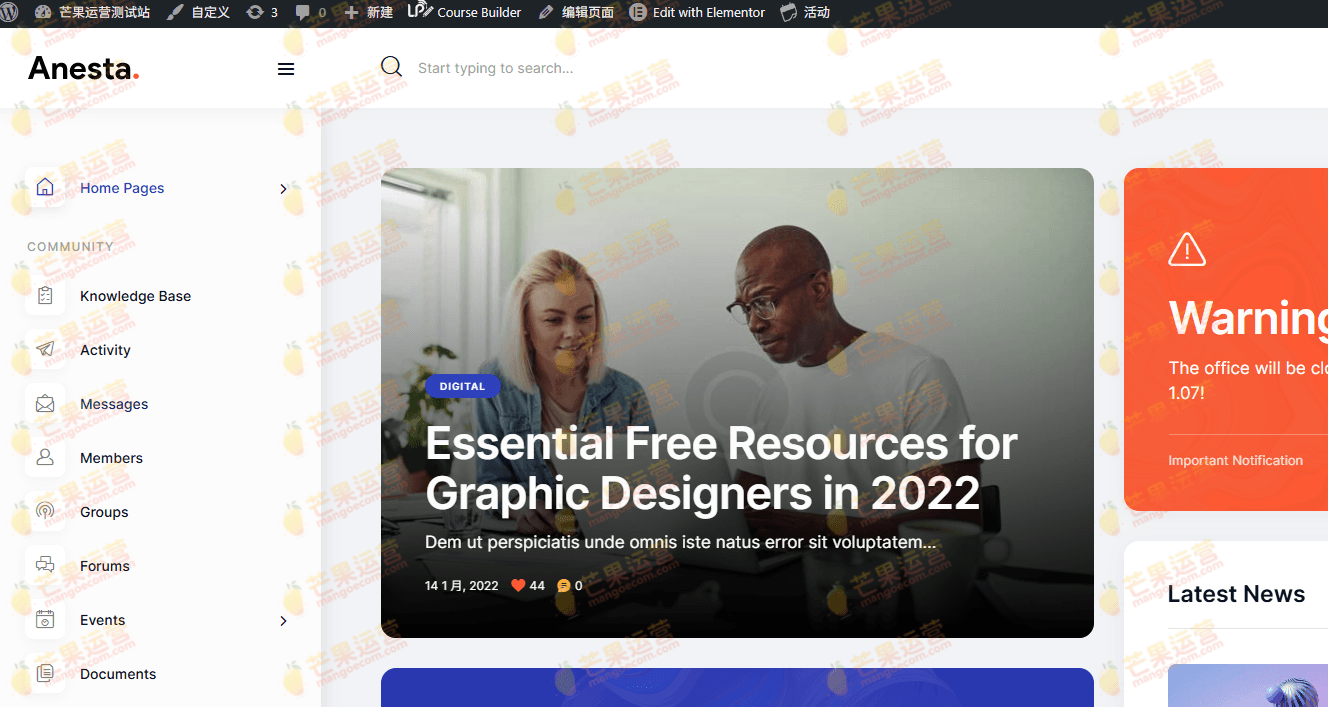Select the Members person icon
Viewport: 1328px width, 707px height.
pos(45,458)
